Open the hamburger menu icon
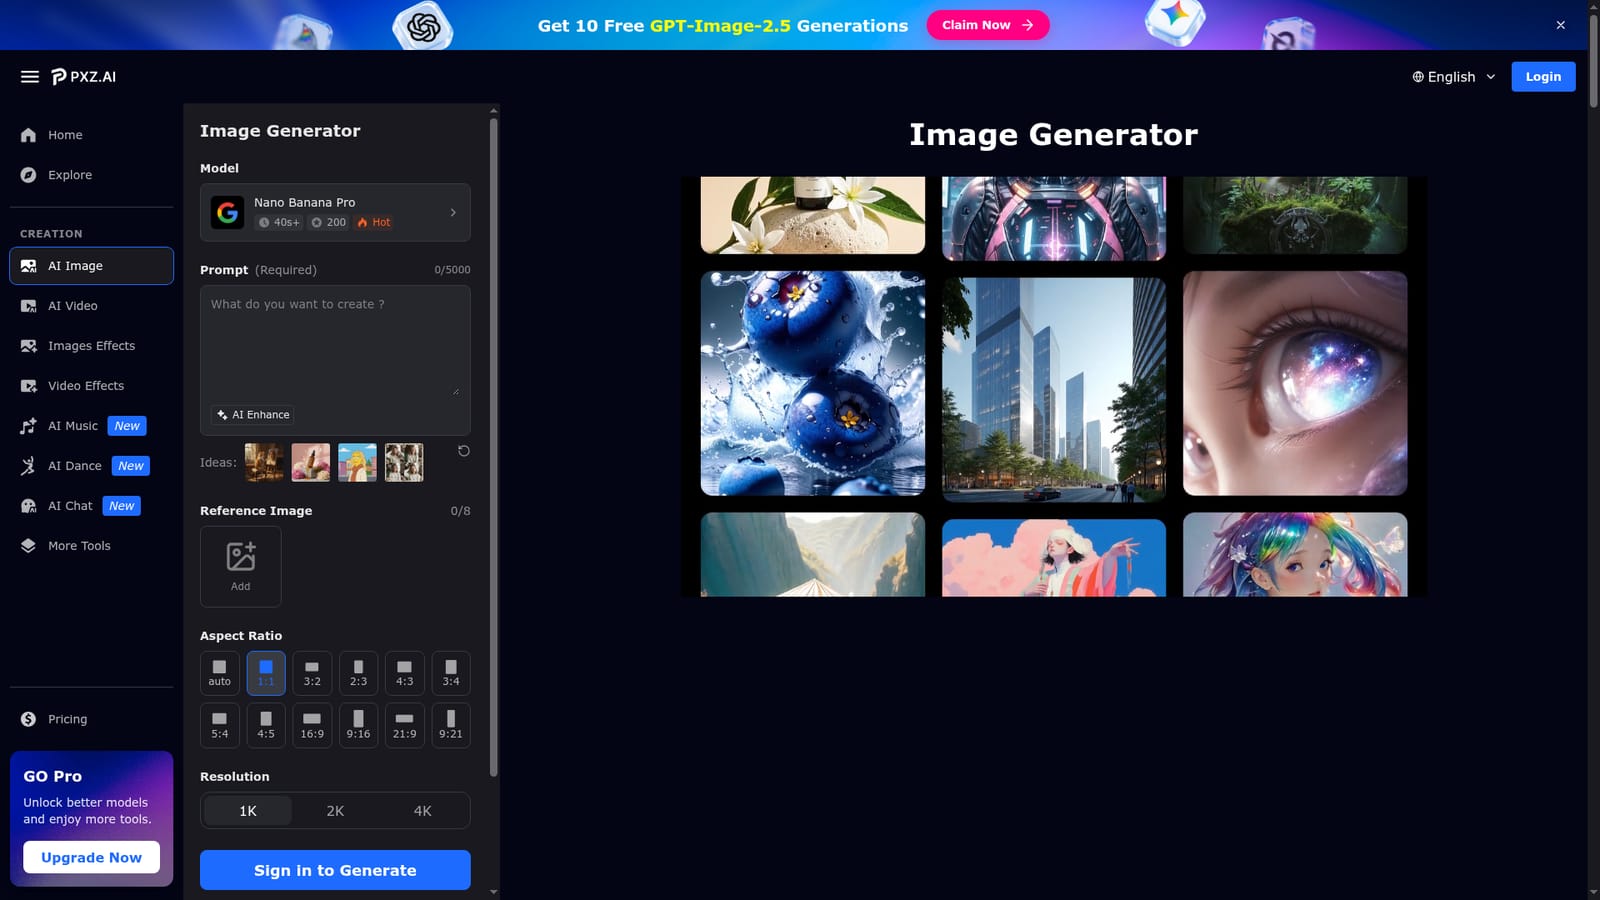This screenshot has width=1600, height=900. (x=30, y=77)
